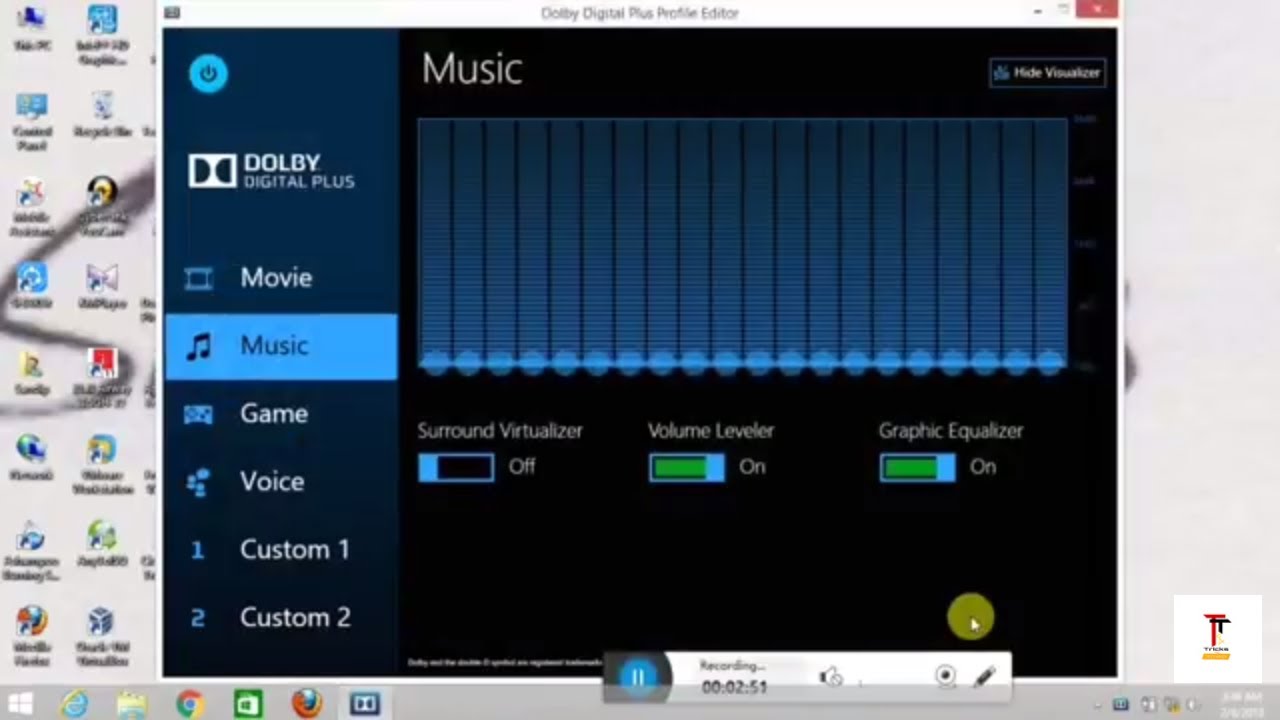Select the Control Panel desktop icon
1280x720 pixels.
[32, 121]
